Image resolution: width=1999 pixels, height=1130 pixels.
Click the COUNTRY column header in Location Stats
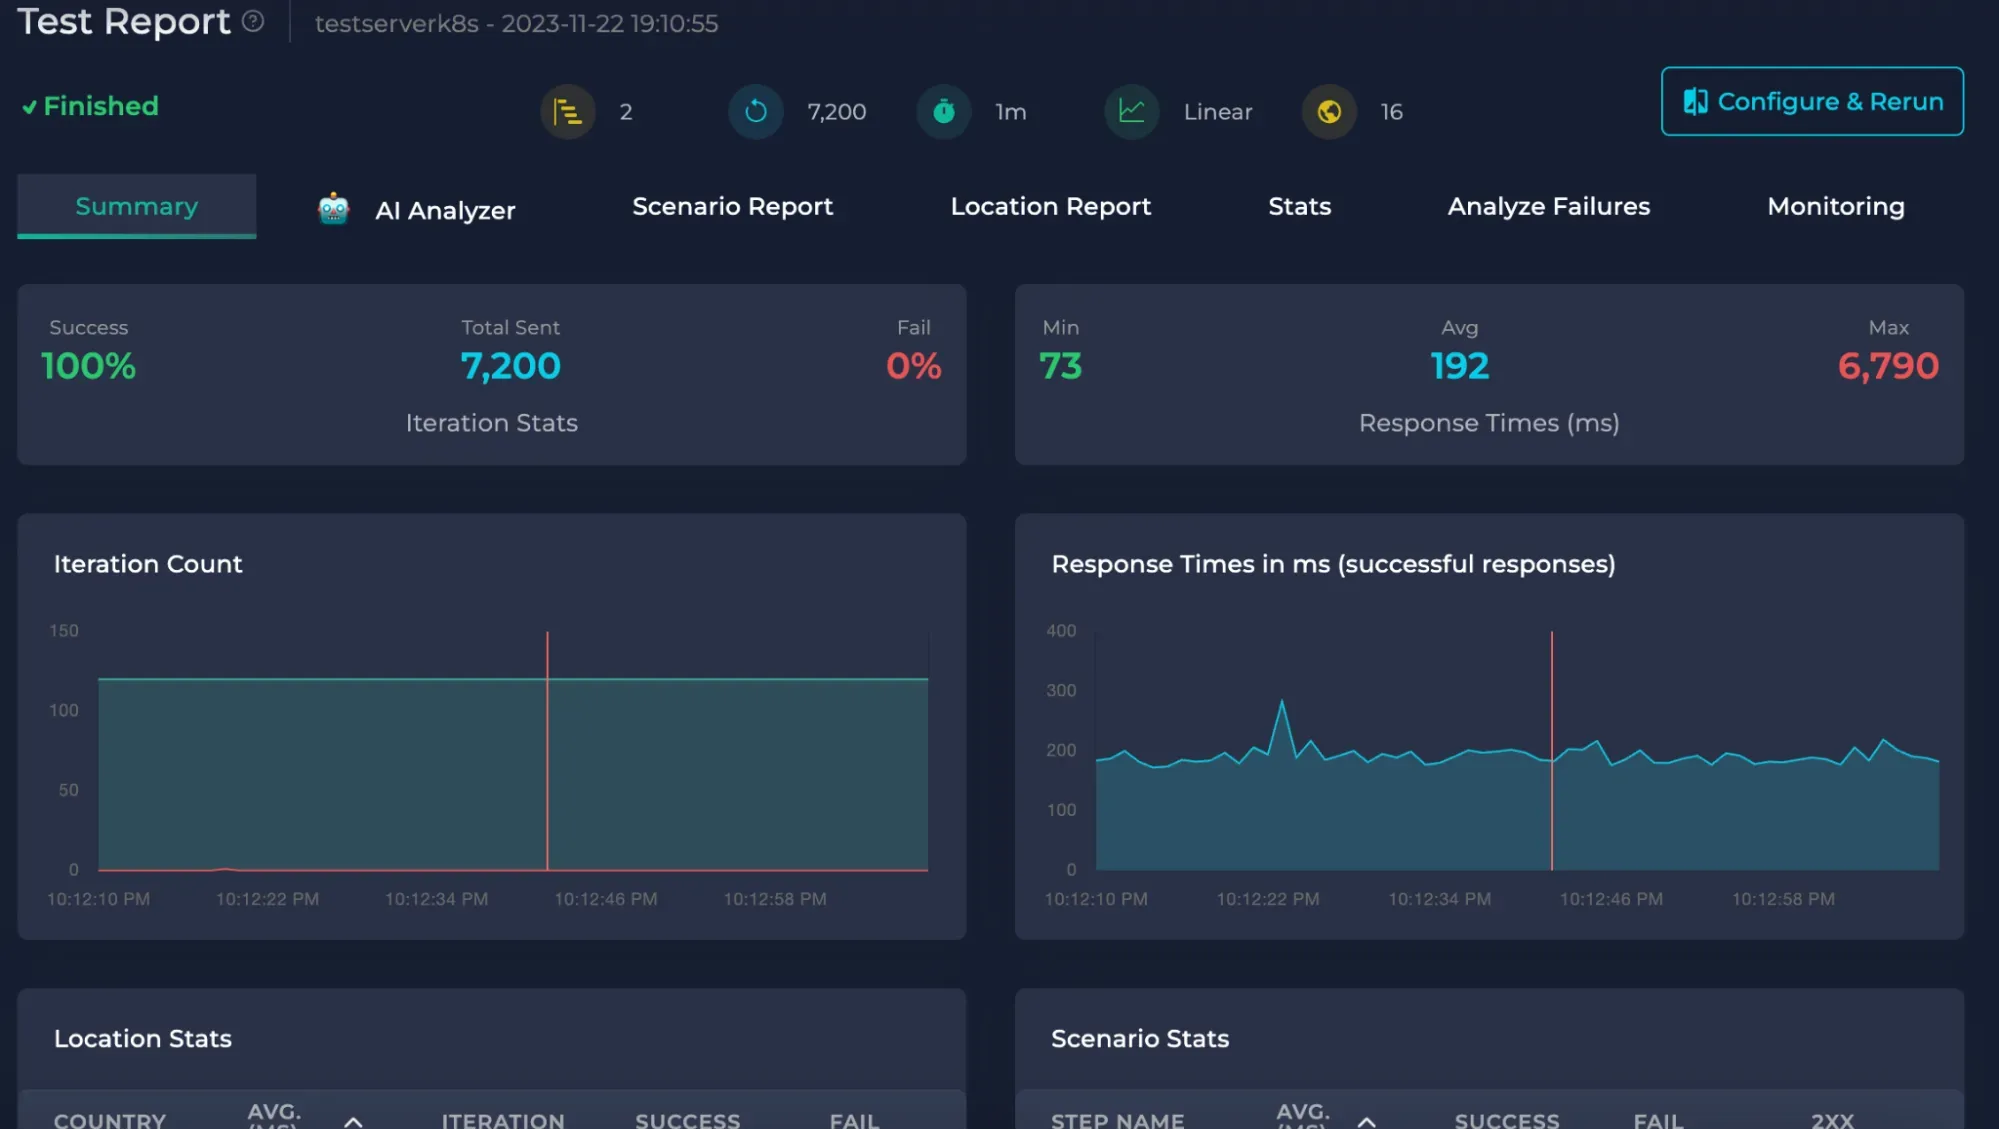(x=110, y=1120)
